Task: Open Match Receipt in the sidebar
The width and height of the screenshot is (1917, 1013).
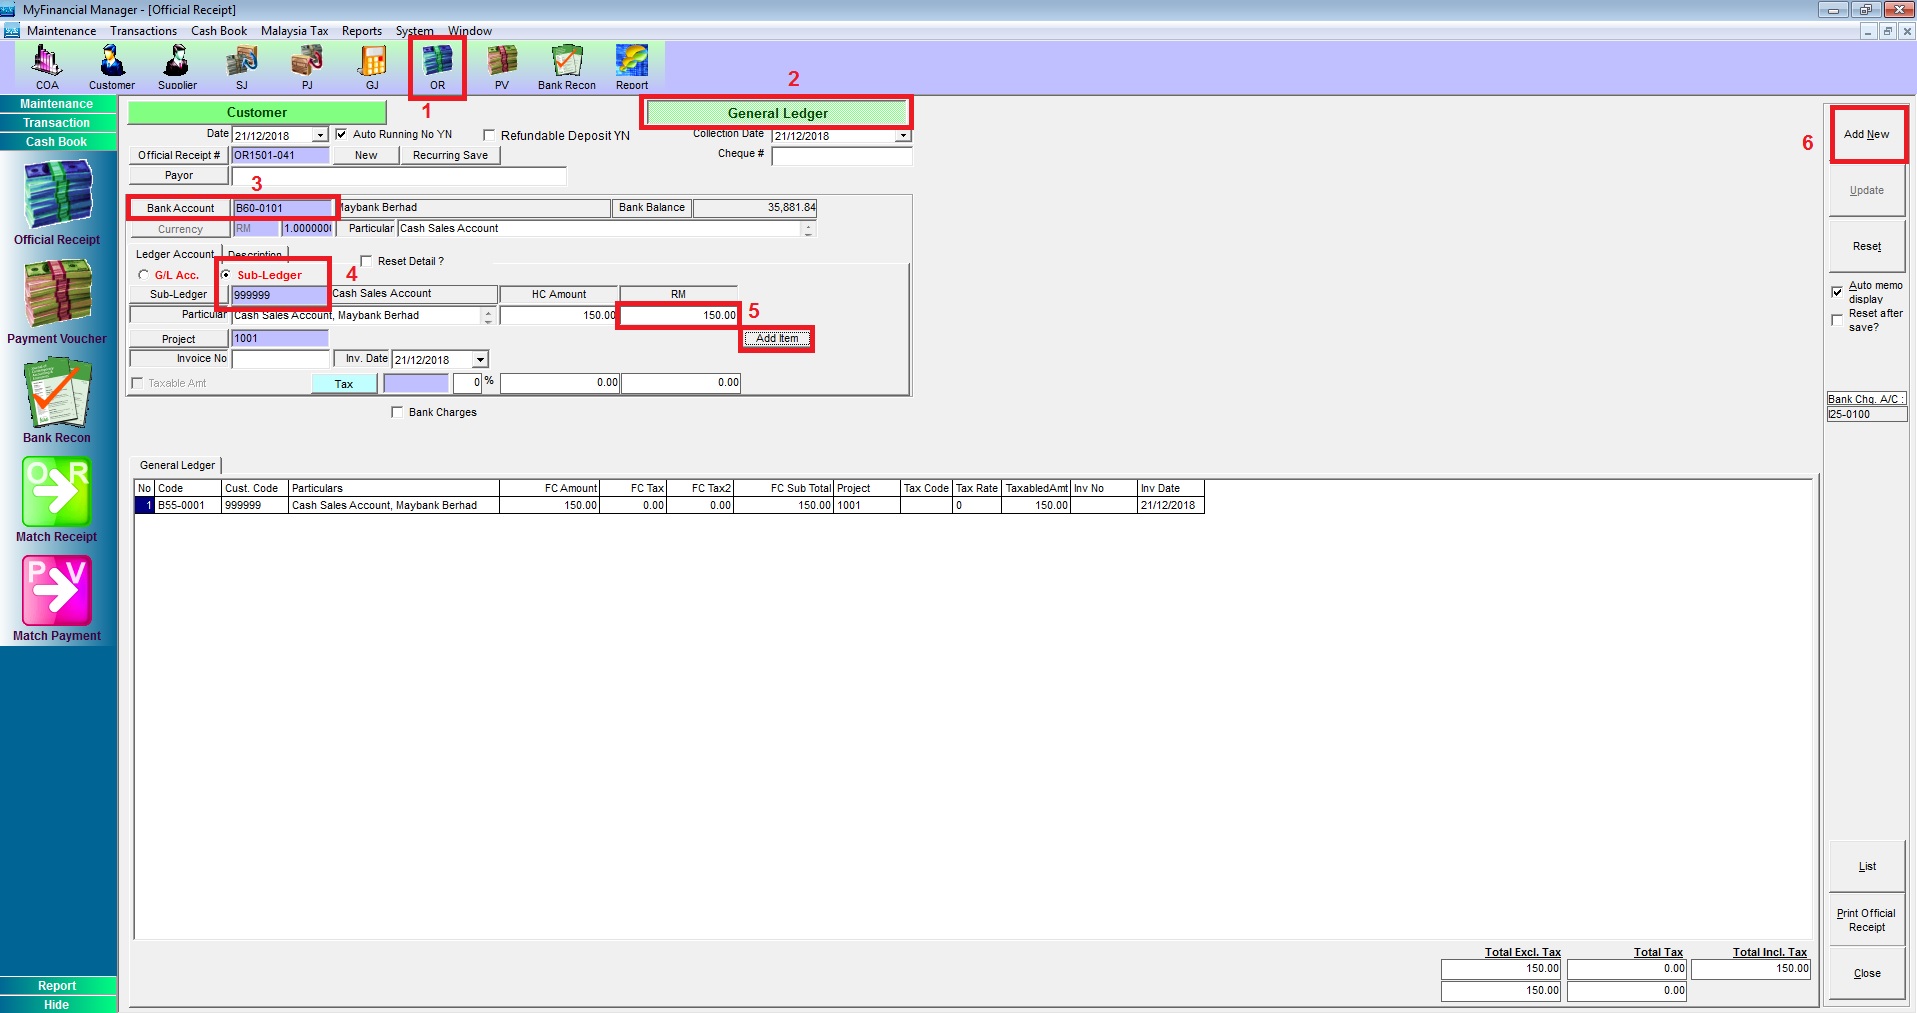Action: point(57,498)
